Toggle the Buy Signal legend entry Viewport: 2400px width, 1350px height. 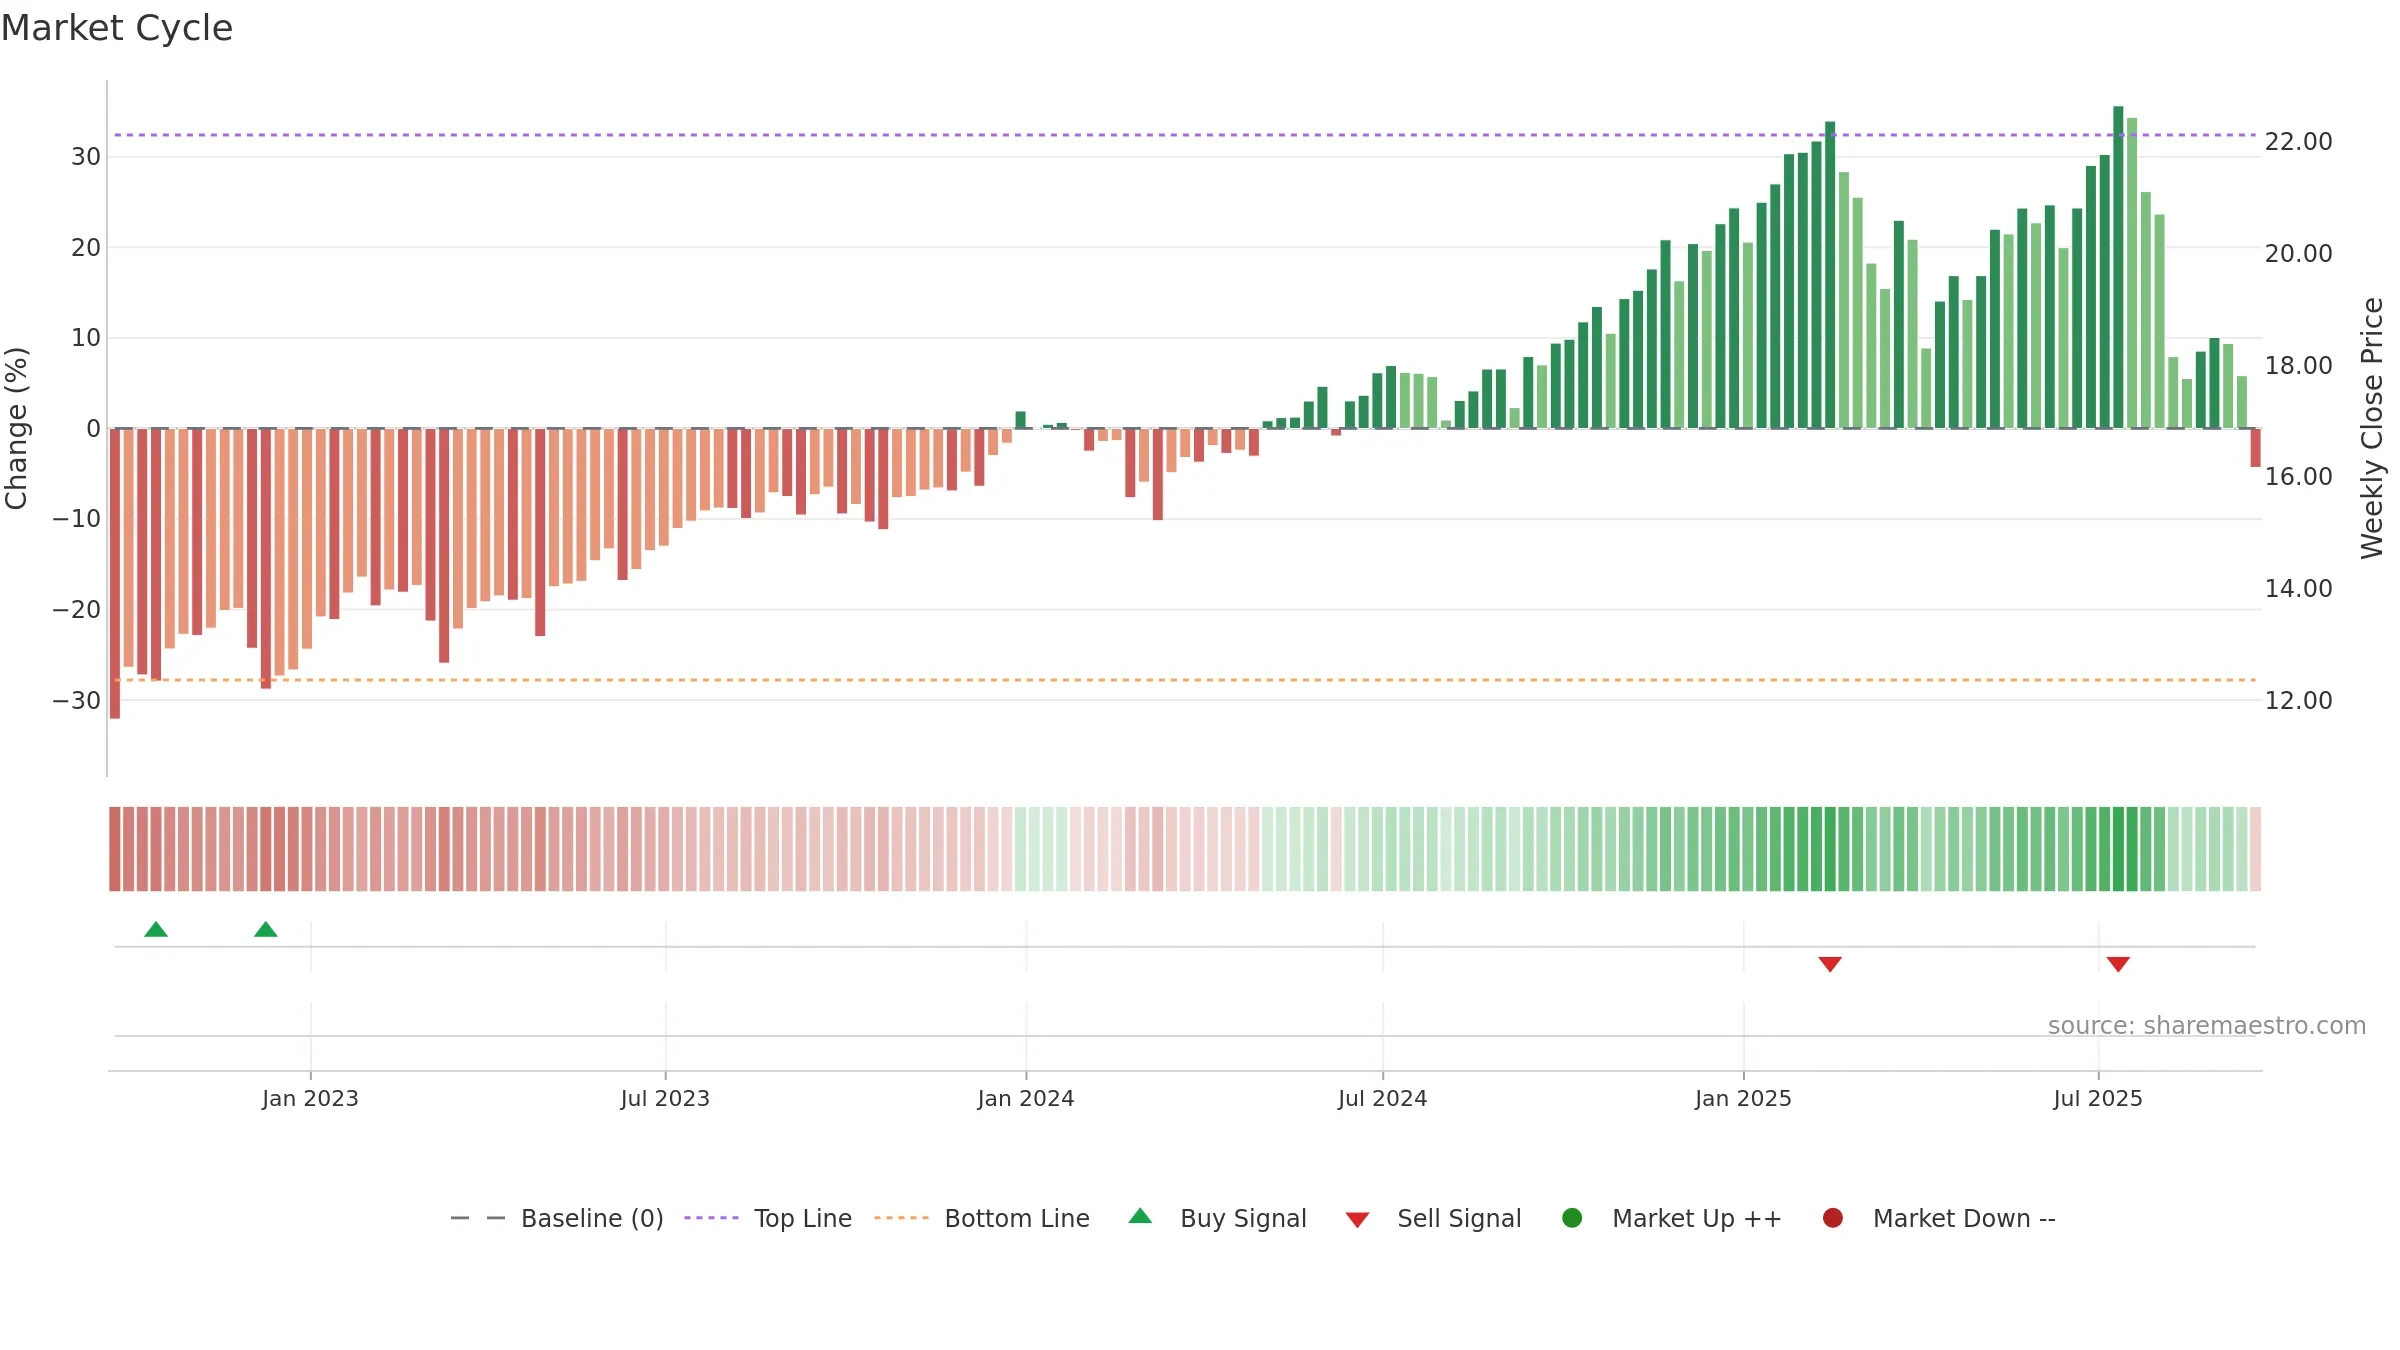[1217, 1218]
